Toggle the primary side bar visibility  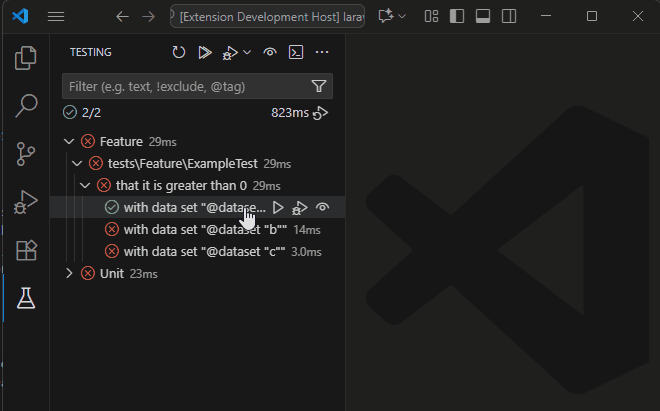point(458,17)
